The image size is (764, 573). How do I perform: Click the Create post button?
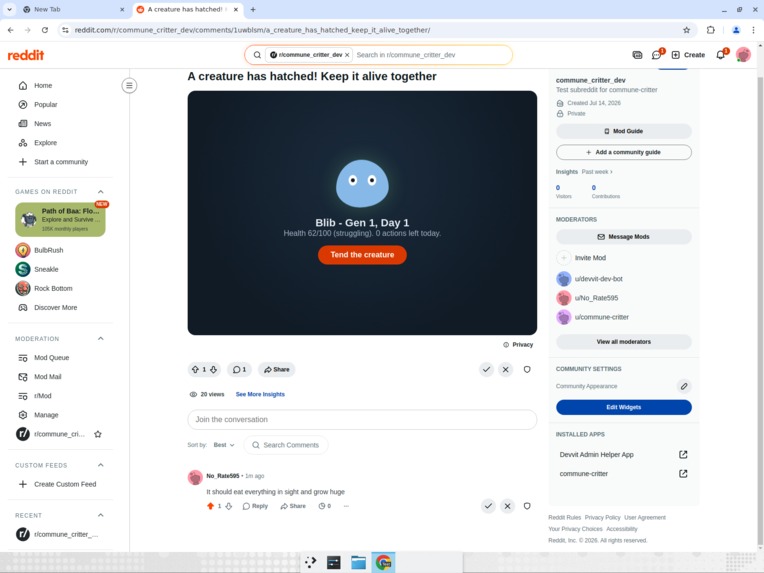pos(688,55)
